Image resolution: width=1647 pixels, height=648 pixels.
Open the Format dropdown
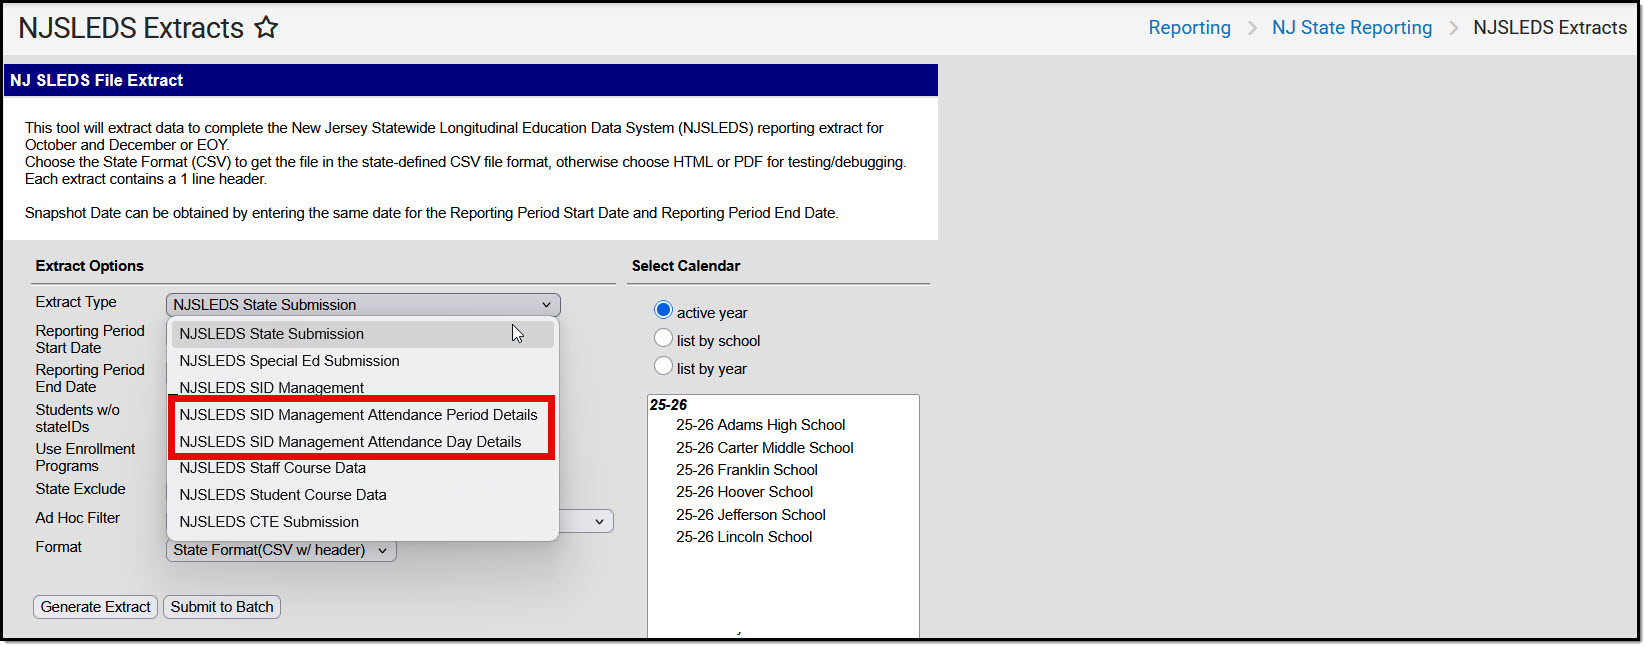pos(281,550)
